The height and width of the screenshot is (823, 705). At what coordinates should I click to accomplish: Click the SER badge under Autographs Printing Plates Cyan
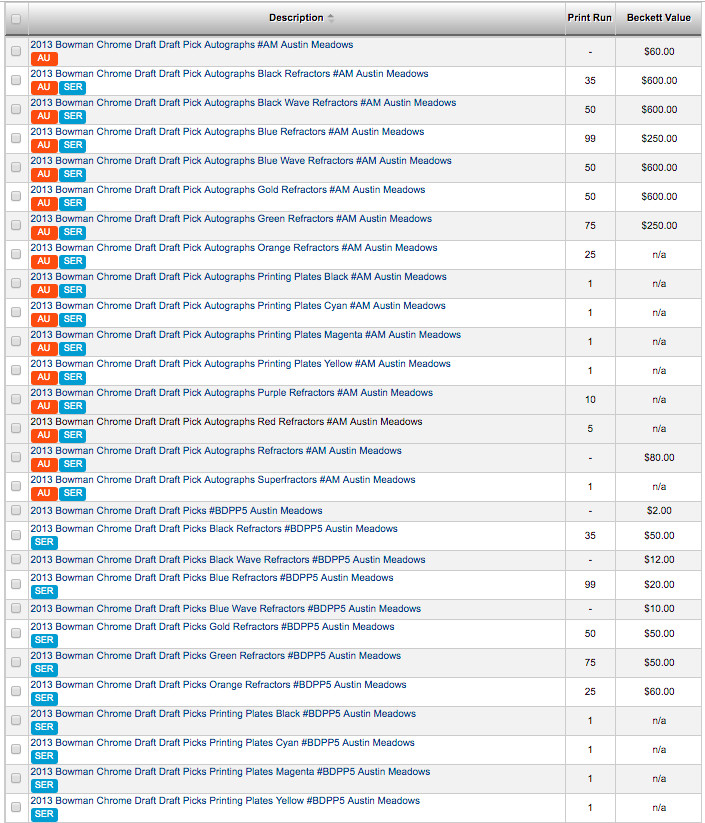(x=72, y=319)
